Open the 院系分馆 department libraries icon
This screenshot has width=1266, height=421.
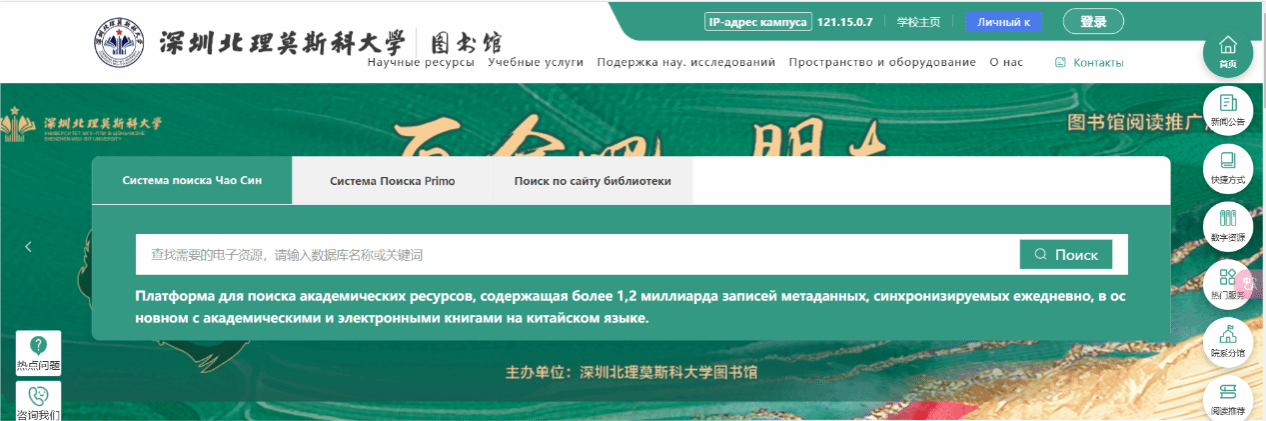1227,341
